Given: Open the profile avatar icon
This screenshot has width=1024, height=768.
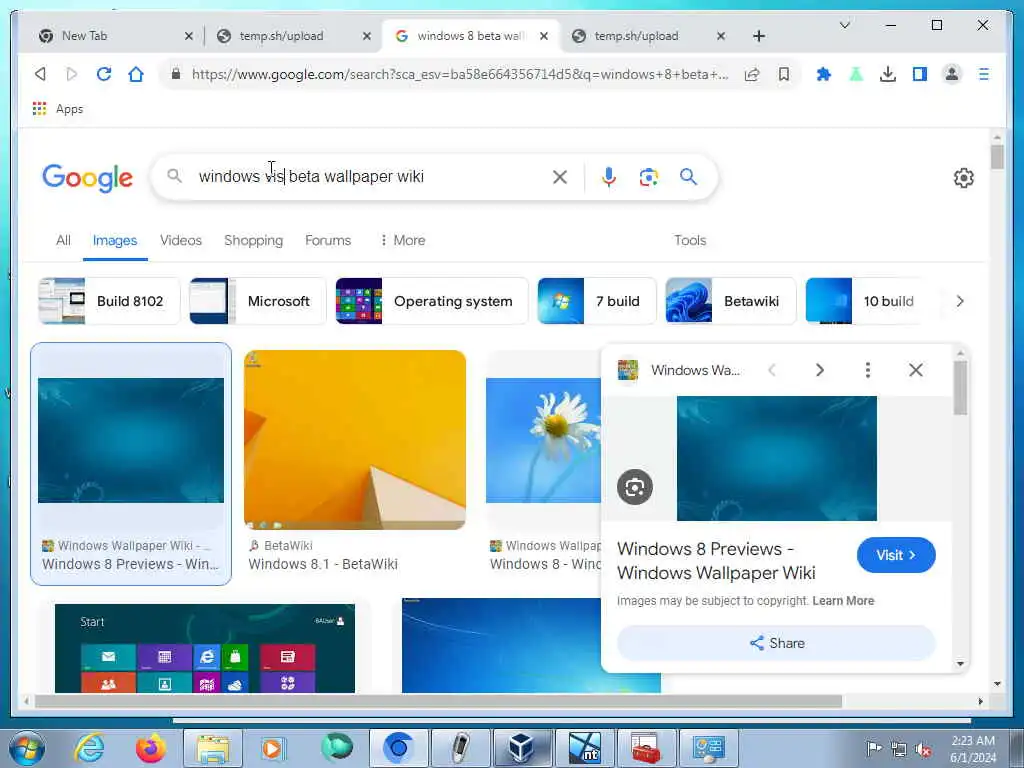Looking at the screenshot, I should point(952,74).
